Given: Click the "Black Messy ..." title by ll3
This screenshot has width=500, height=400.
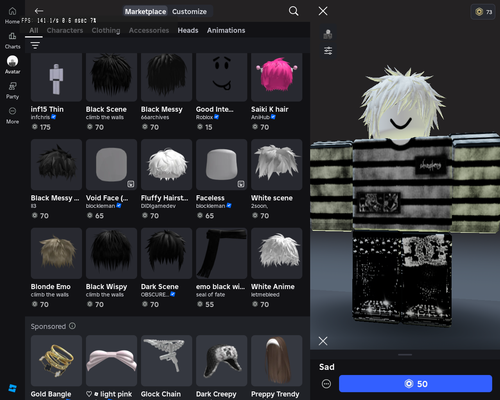Looking at the screenshot, I should tap(55, 198).
